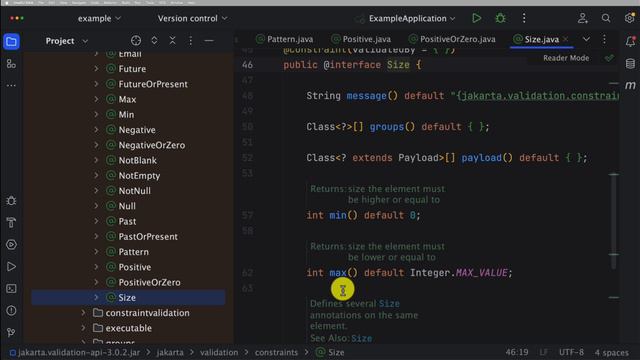Screen dimensions: 640x360
Task: Open Project panel options menu
Action: (191, 40)
